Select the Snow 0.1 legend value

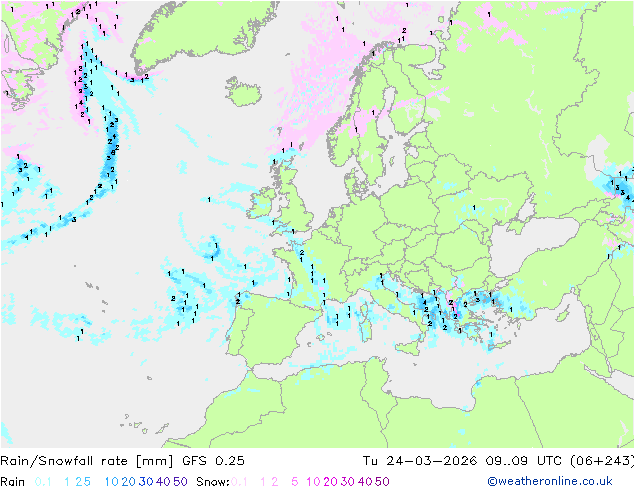pos(239,482)
